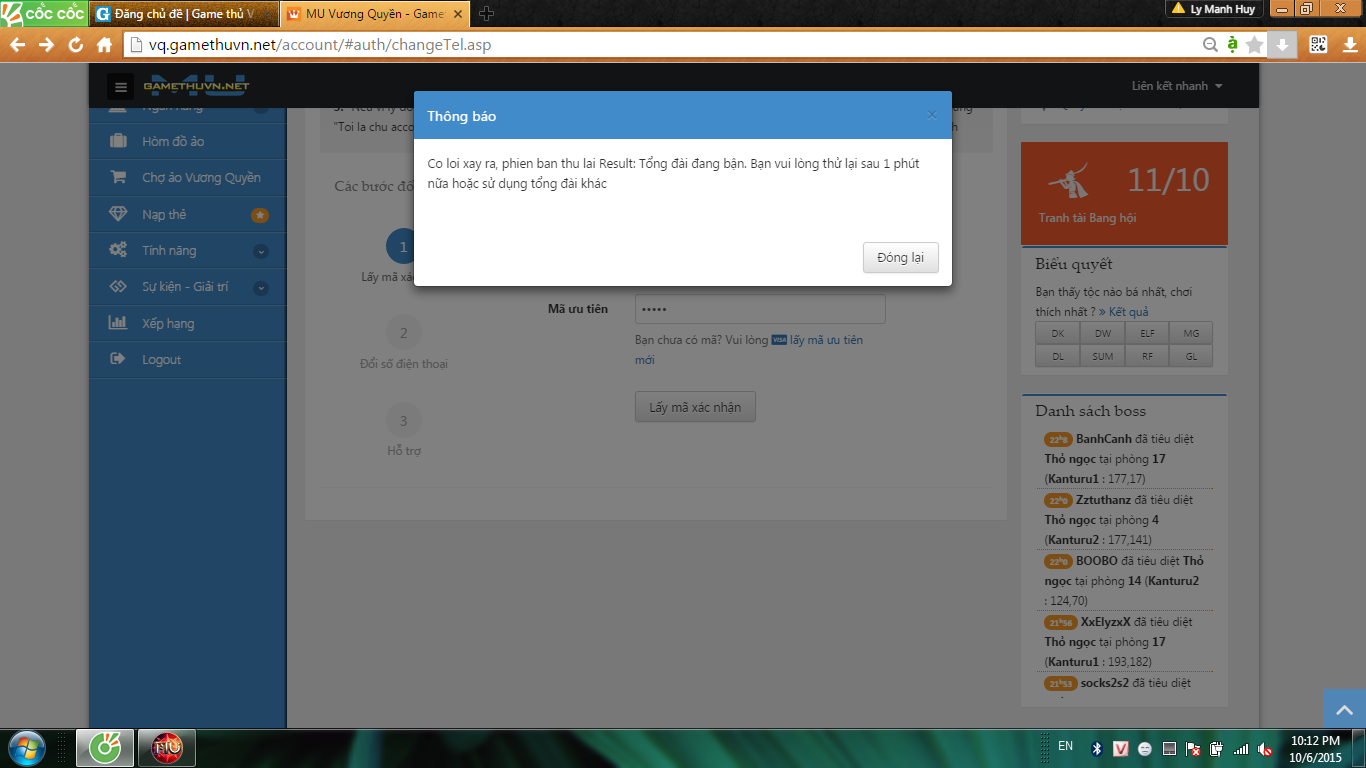Vote for the ELF class option

pyautogui.click(x=1147, y=334)
